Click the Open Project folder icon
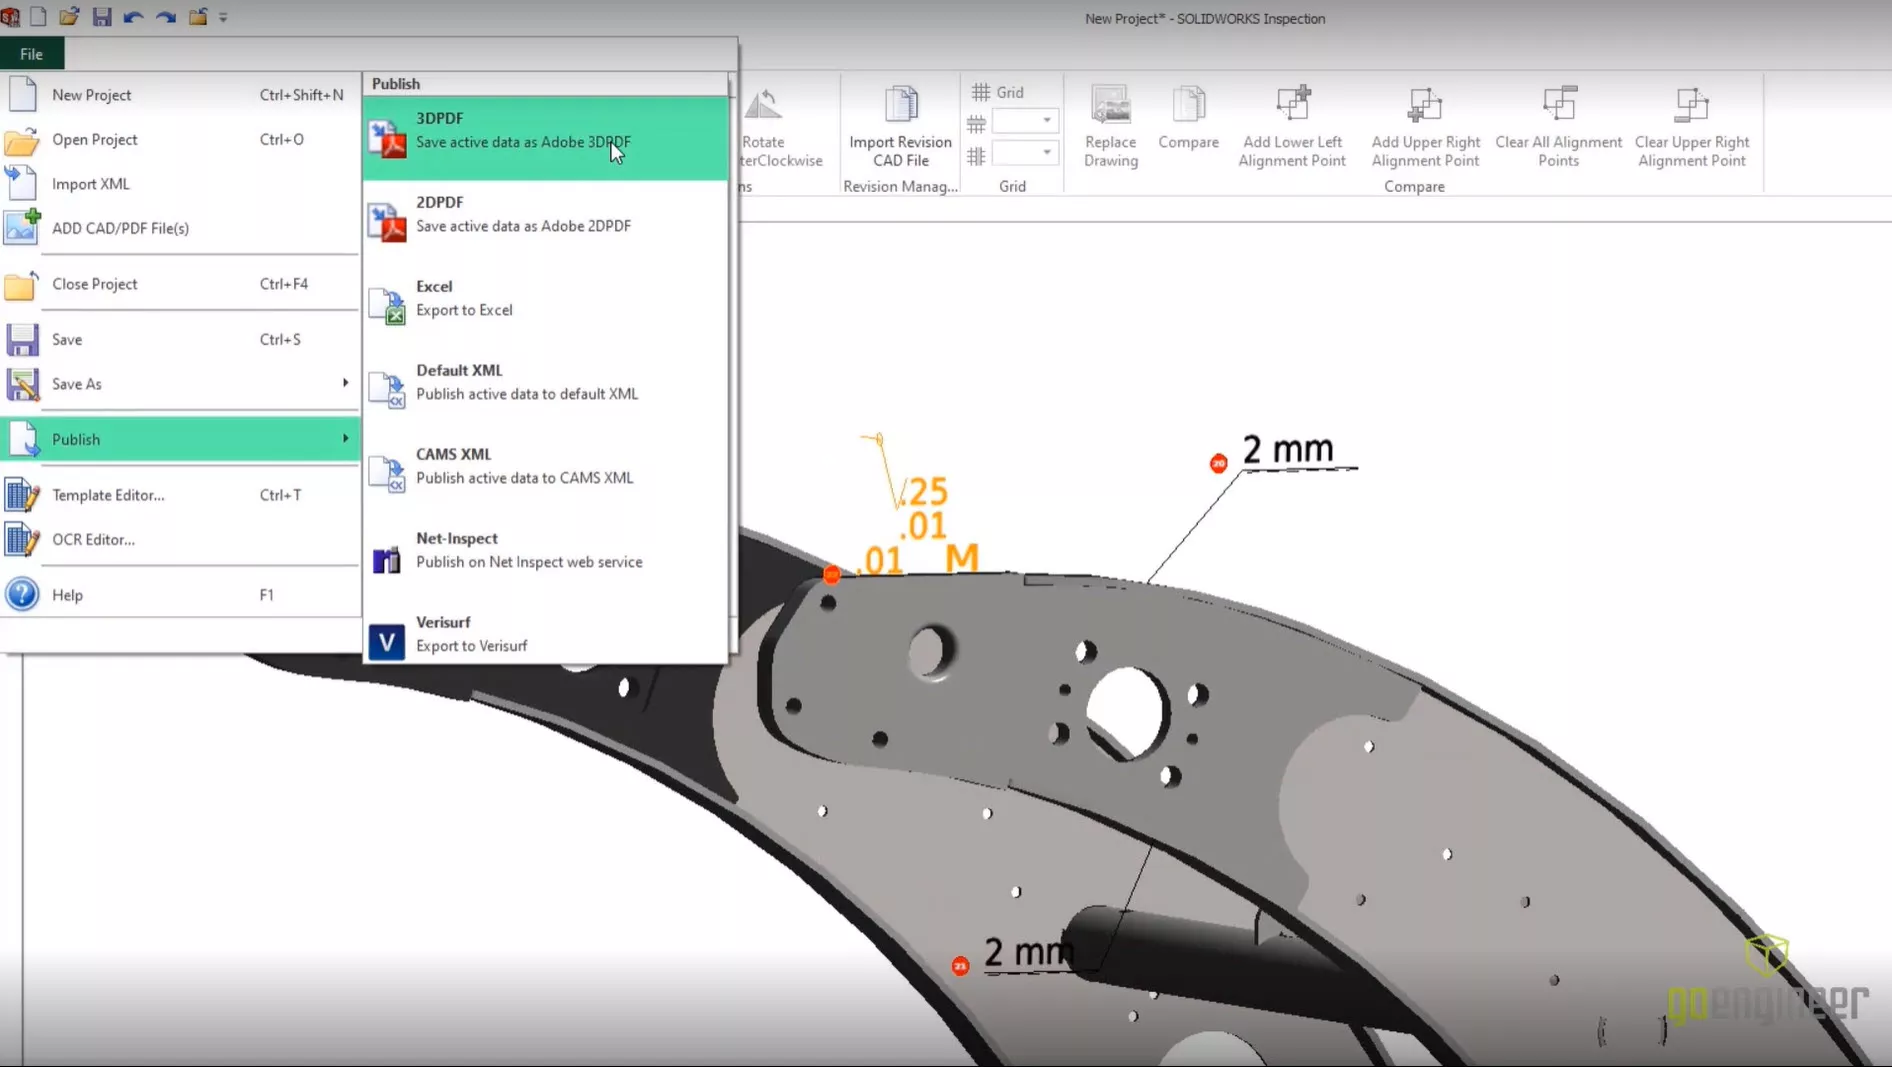 point(21,140)
